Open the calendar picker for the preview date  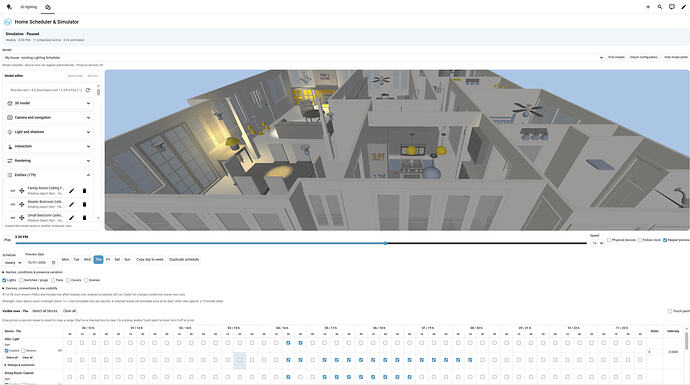pyautogui.click(x=54, y=263)
